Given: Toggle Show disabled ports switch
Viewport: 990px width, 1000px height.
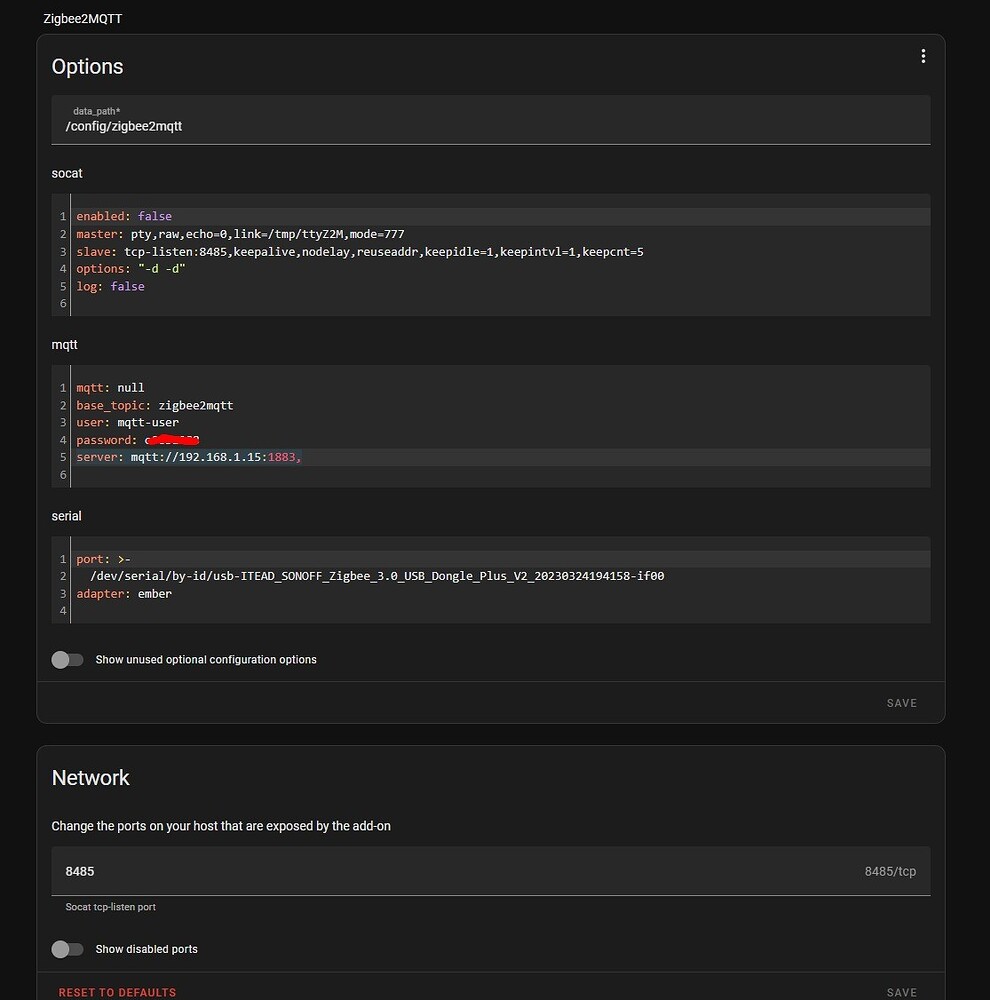Looking at the screenshot, I should point(67,949).
